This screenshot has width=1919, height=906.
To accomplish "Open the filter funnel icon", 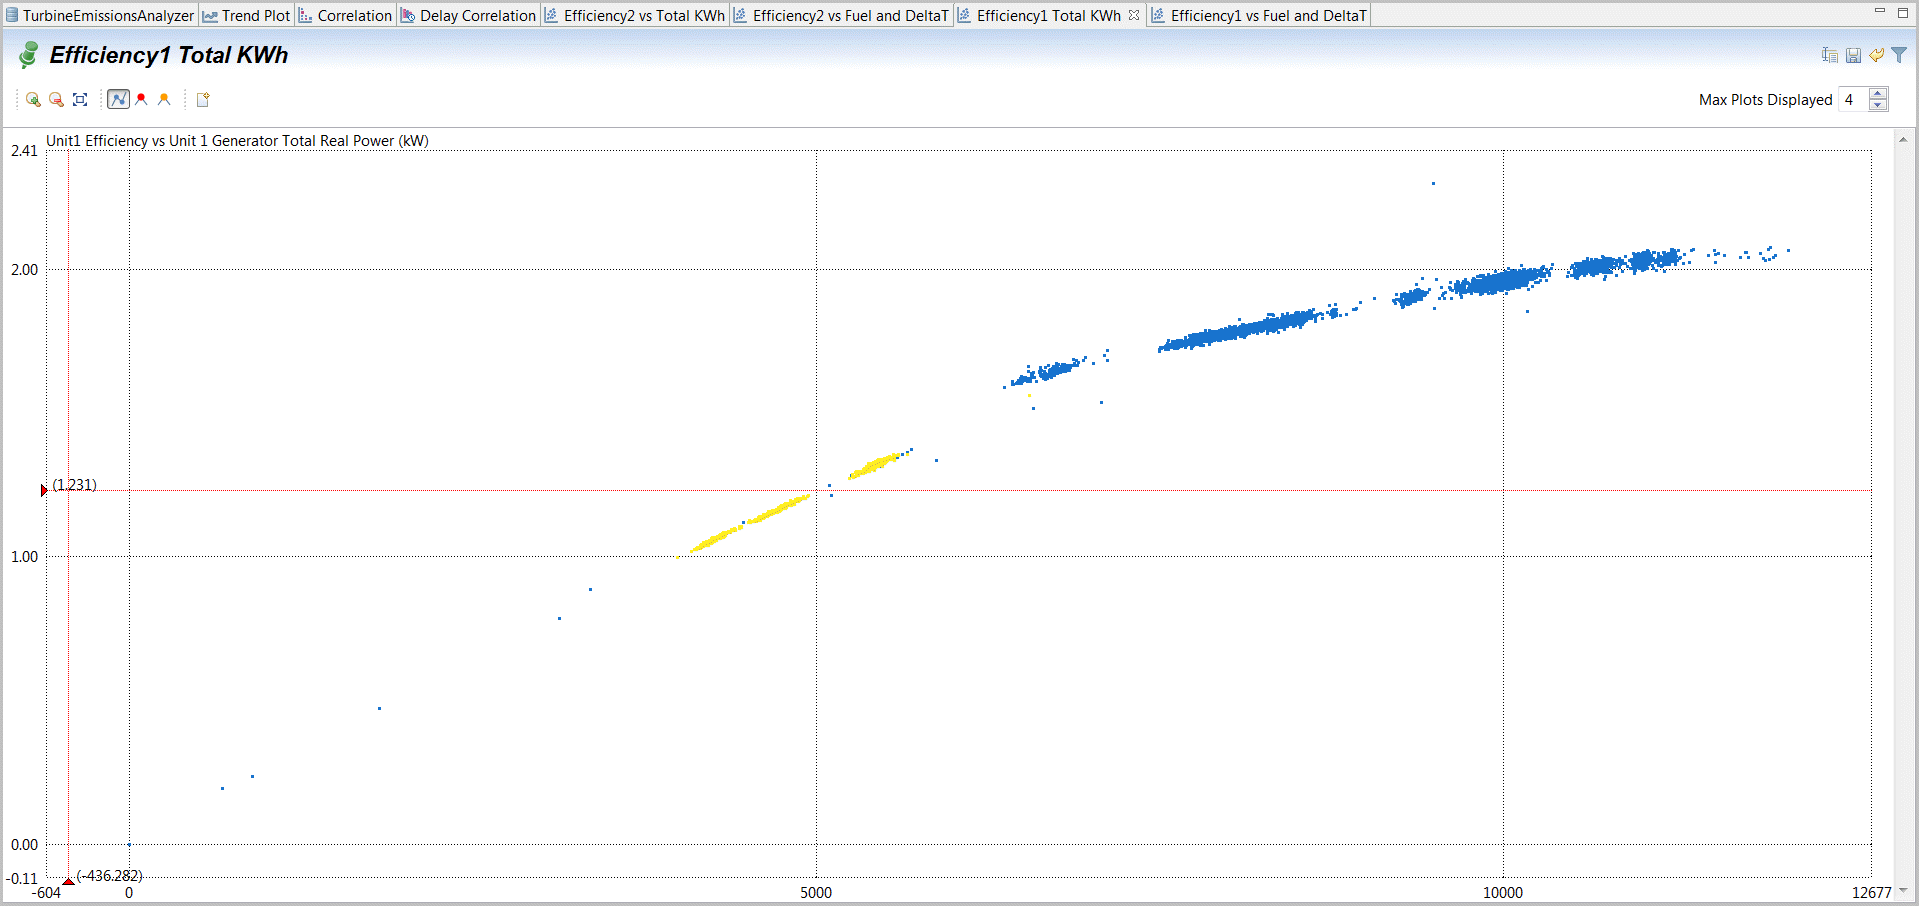I will point(1898,55).
